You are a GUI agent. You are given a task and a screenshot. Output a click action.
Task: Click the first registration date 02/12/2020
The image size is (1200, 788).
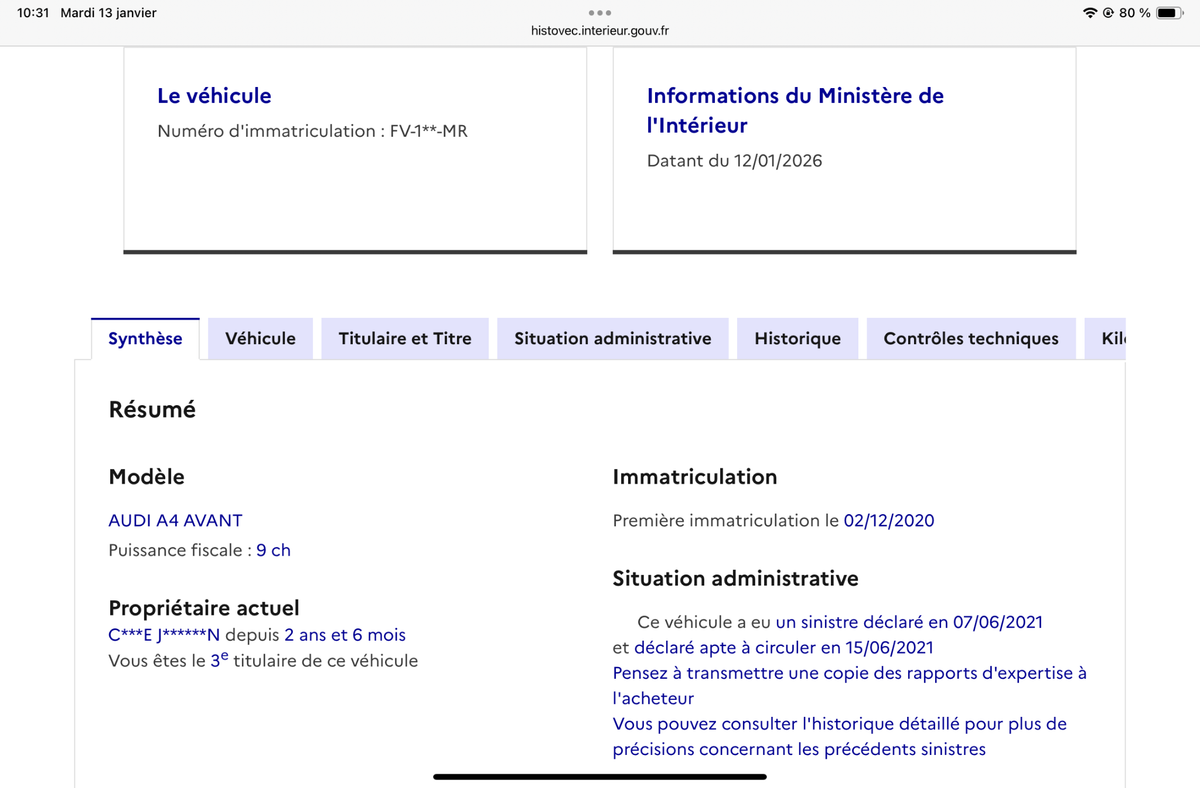(x=888, y=520)
